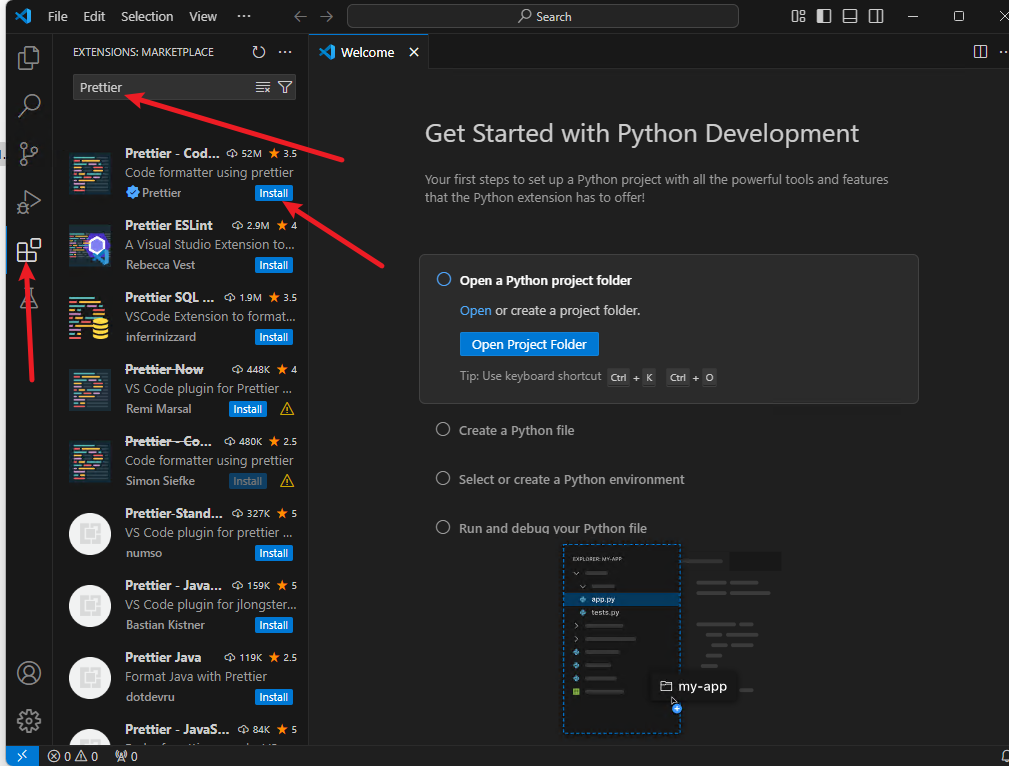Viewport: 1009px width, 766px height.
Task: Install Prettier Java by dotdevru
Action: 273,698
